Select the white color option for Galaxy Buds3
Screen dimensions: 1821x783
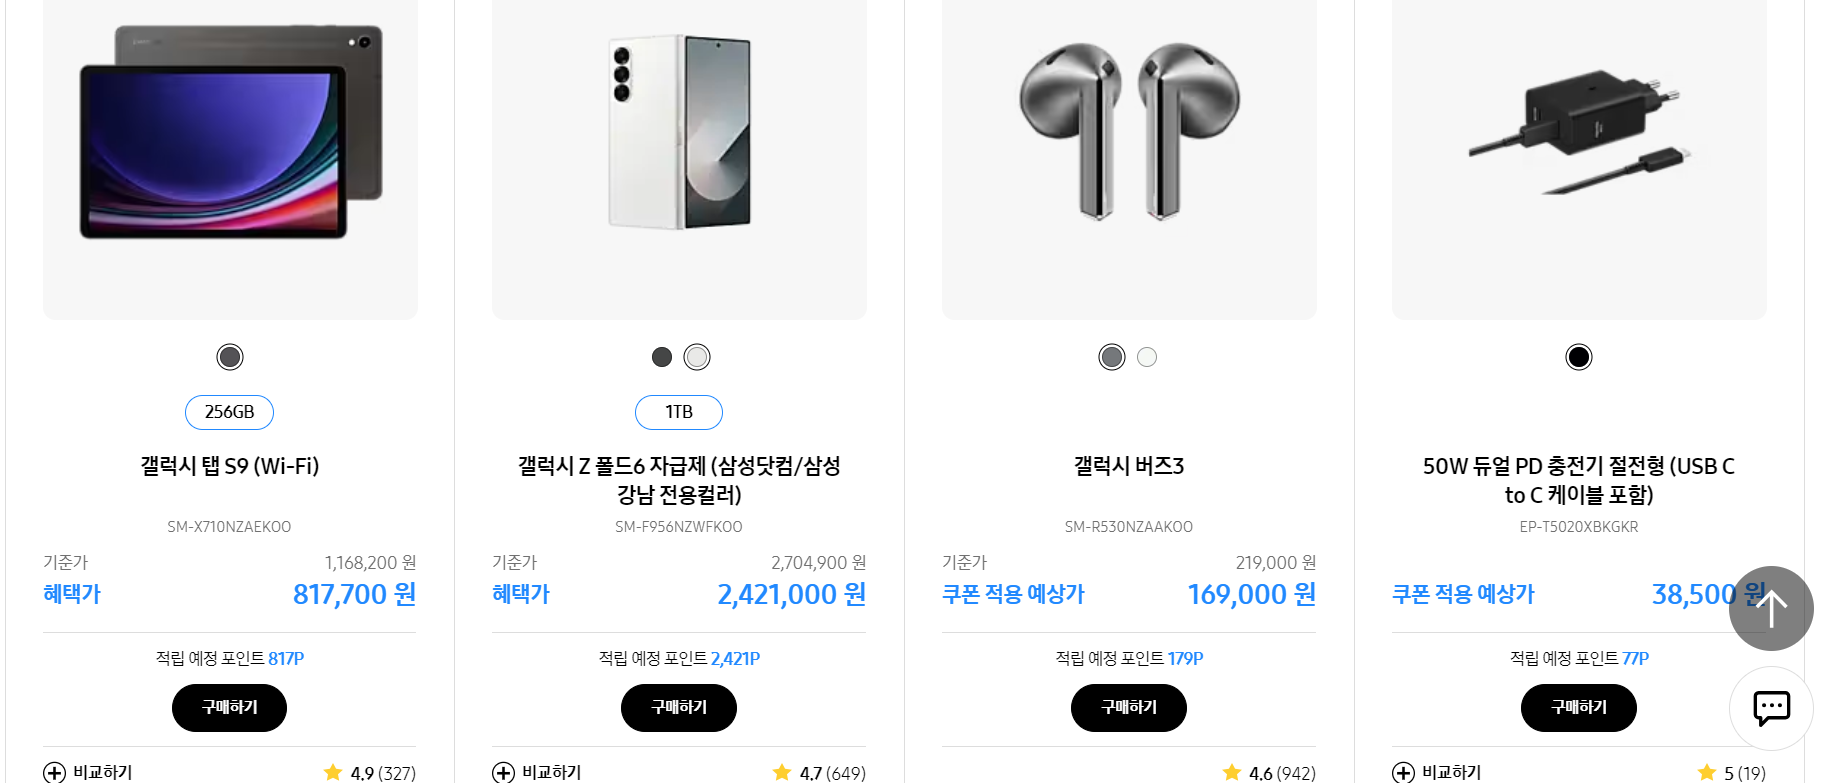click(x=1147, y=356)
